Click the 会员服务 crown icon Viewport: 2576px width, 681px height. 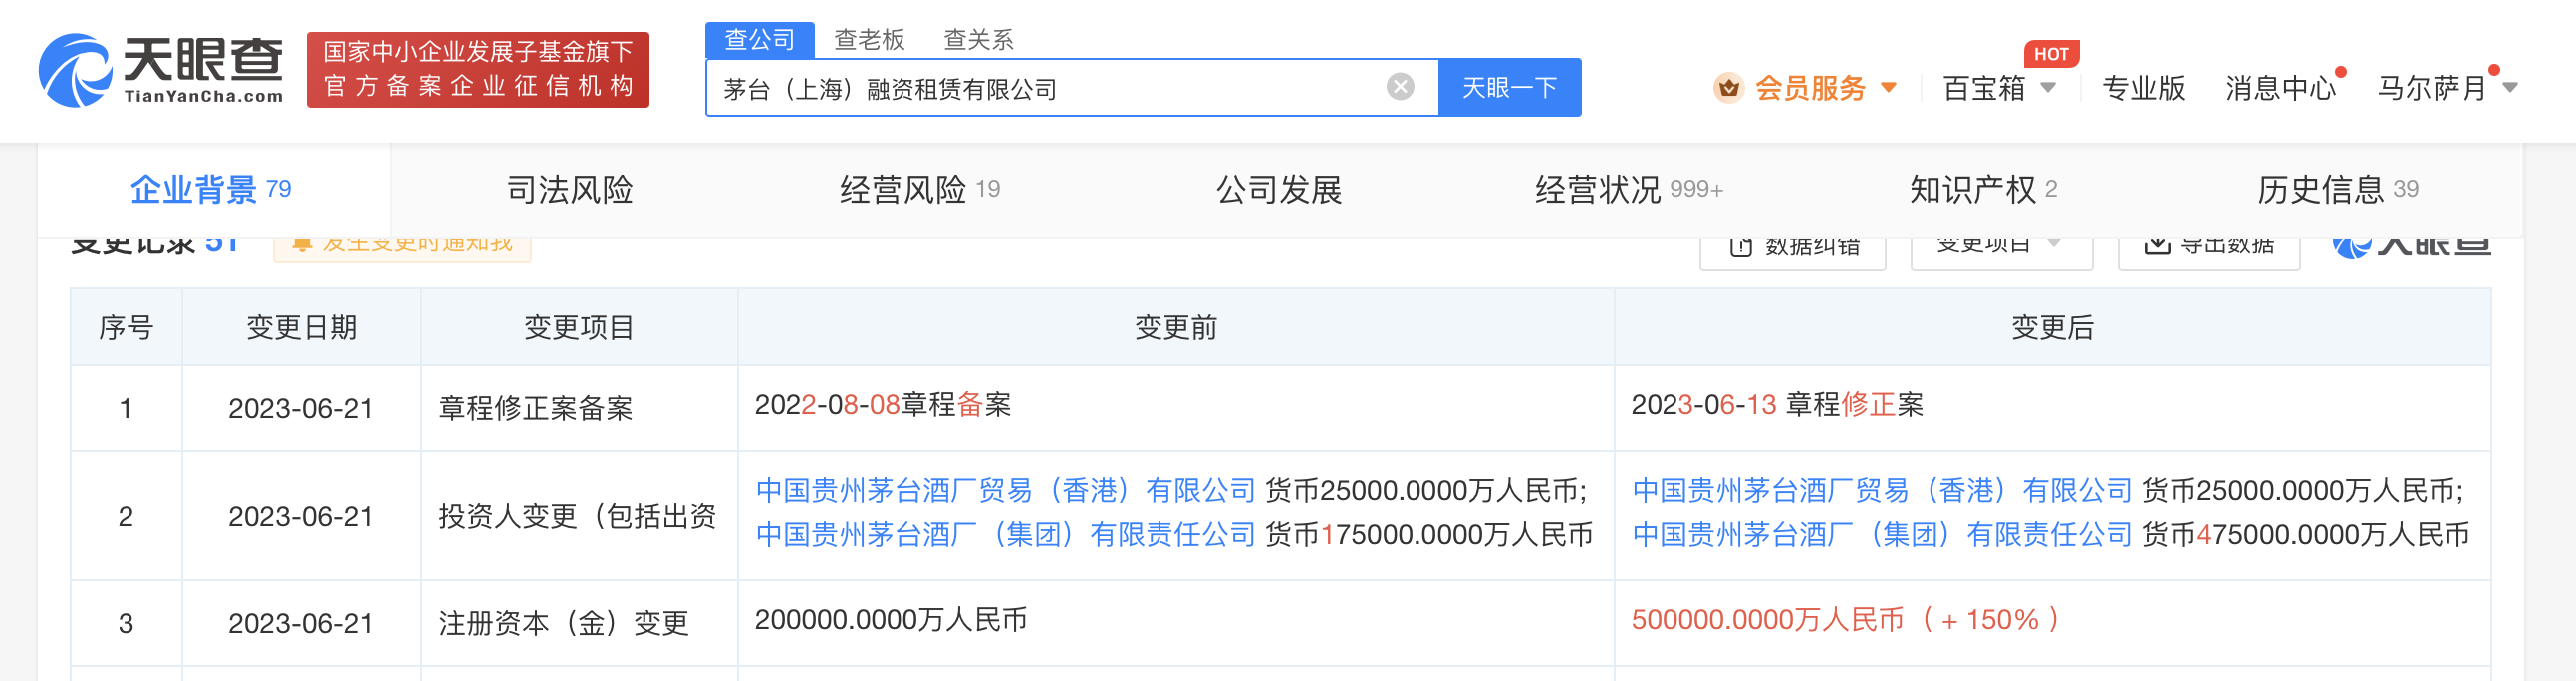[x=1728, y=88]
